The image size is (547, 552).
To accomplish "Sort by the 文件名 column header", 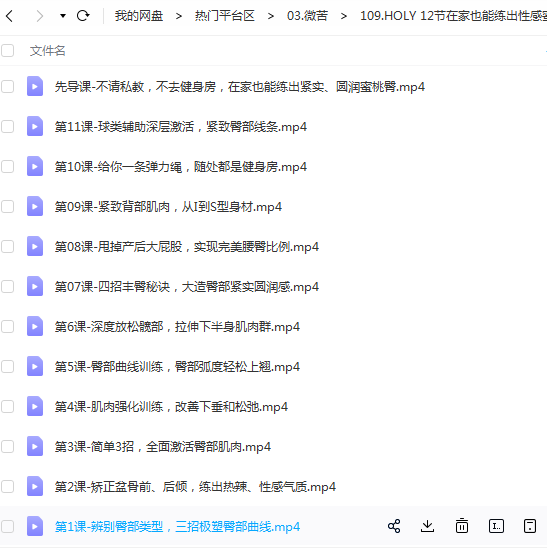I will [47, 51].
